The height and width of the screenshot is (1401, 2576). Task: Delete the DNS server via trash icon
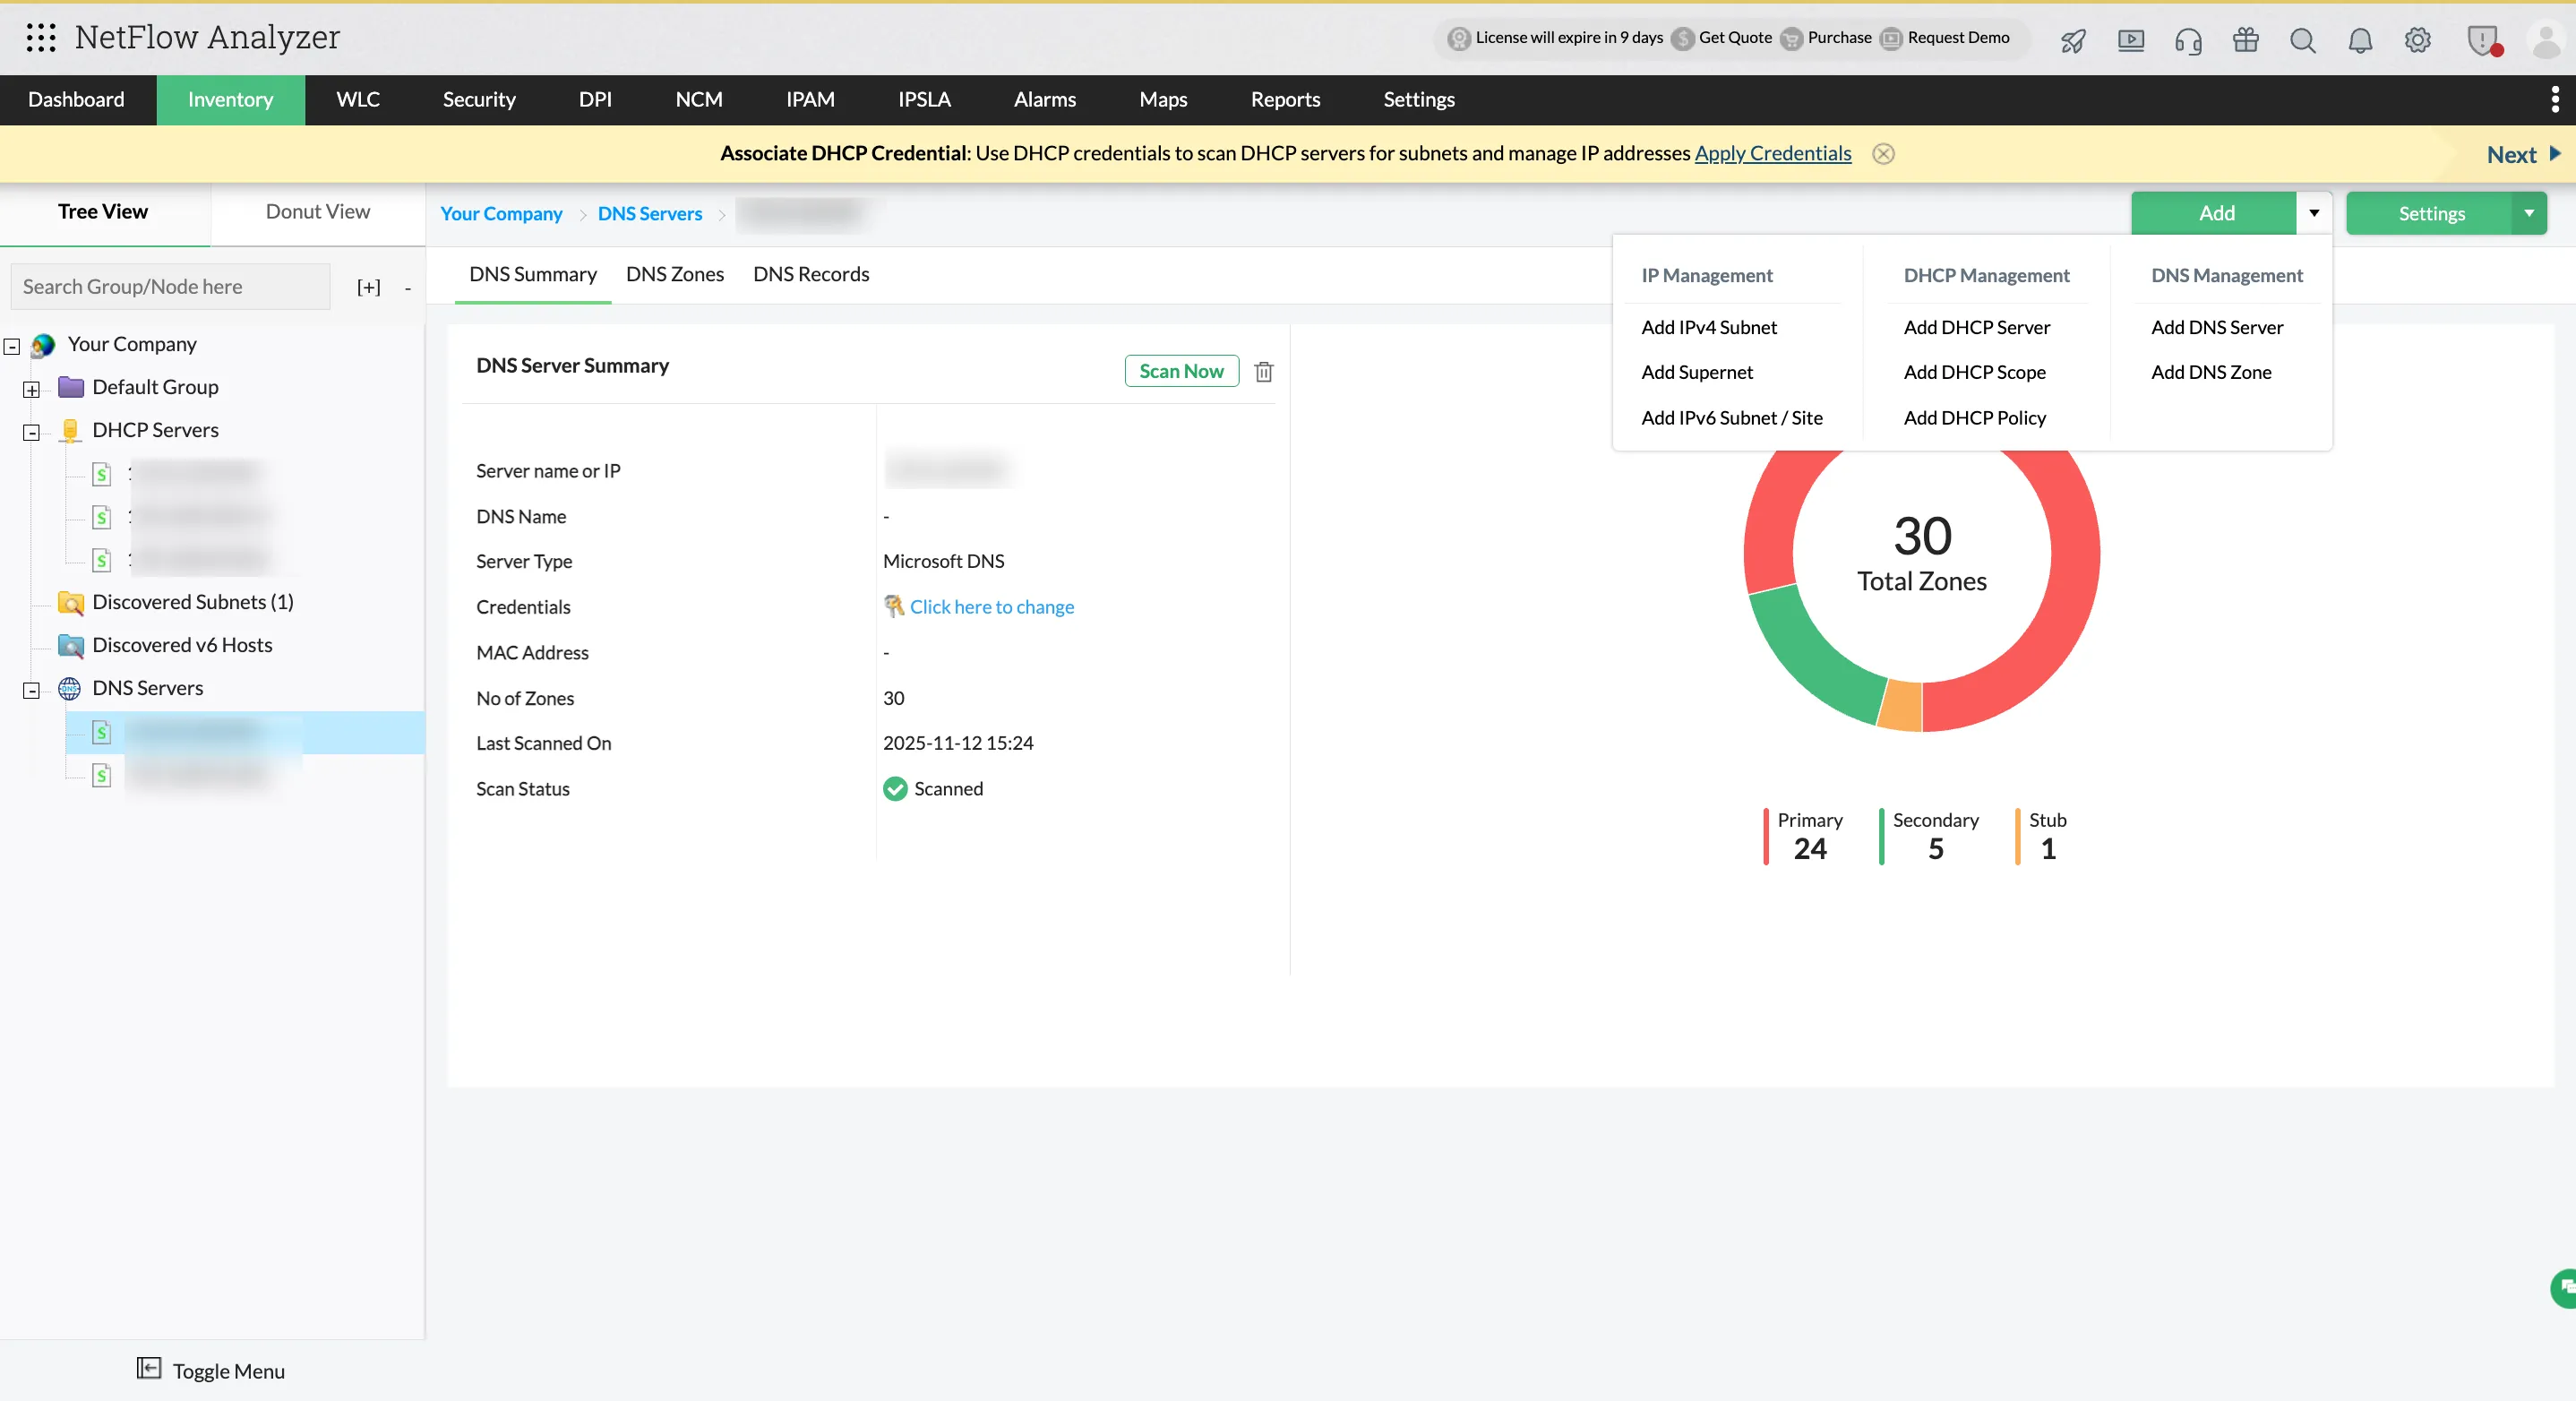[1263, 371]
